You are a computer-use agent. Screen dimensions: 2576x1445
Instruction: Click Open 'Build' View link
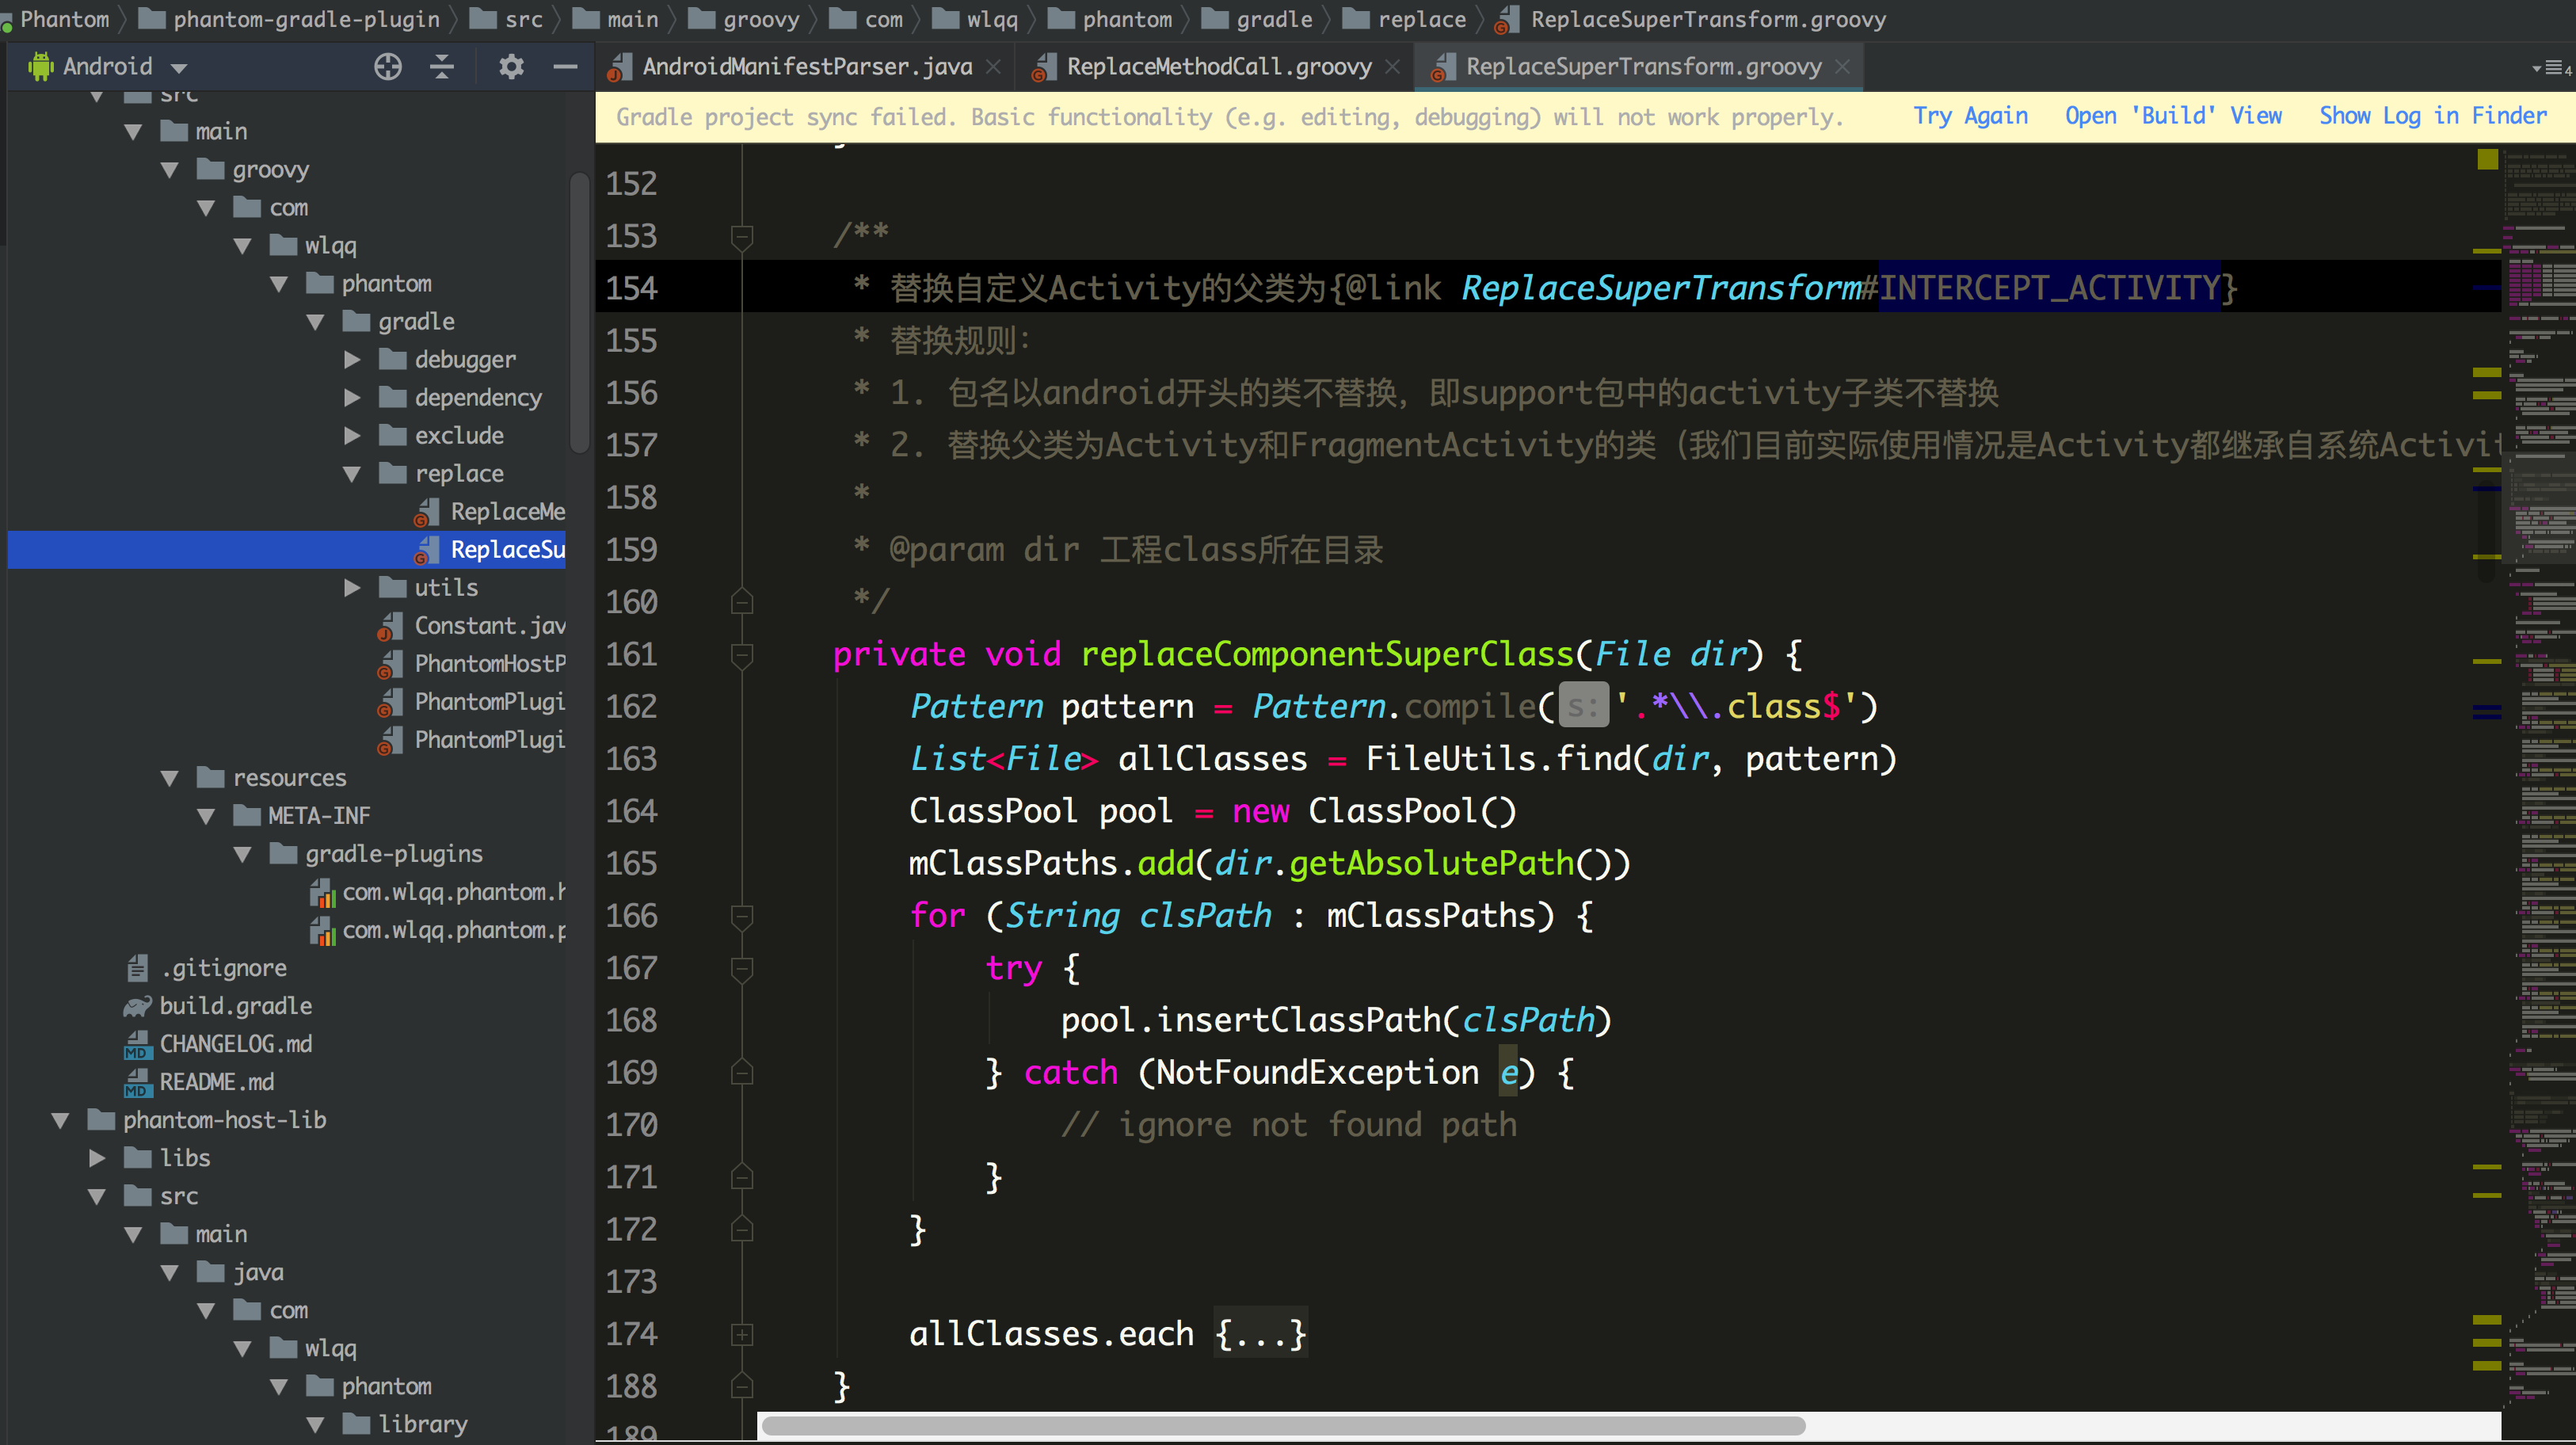2173,116
